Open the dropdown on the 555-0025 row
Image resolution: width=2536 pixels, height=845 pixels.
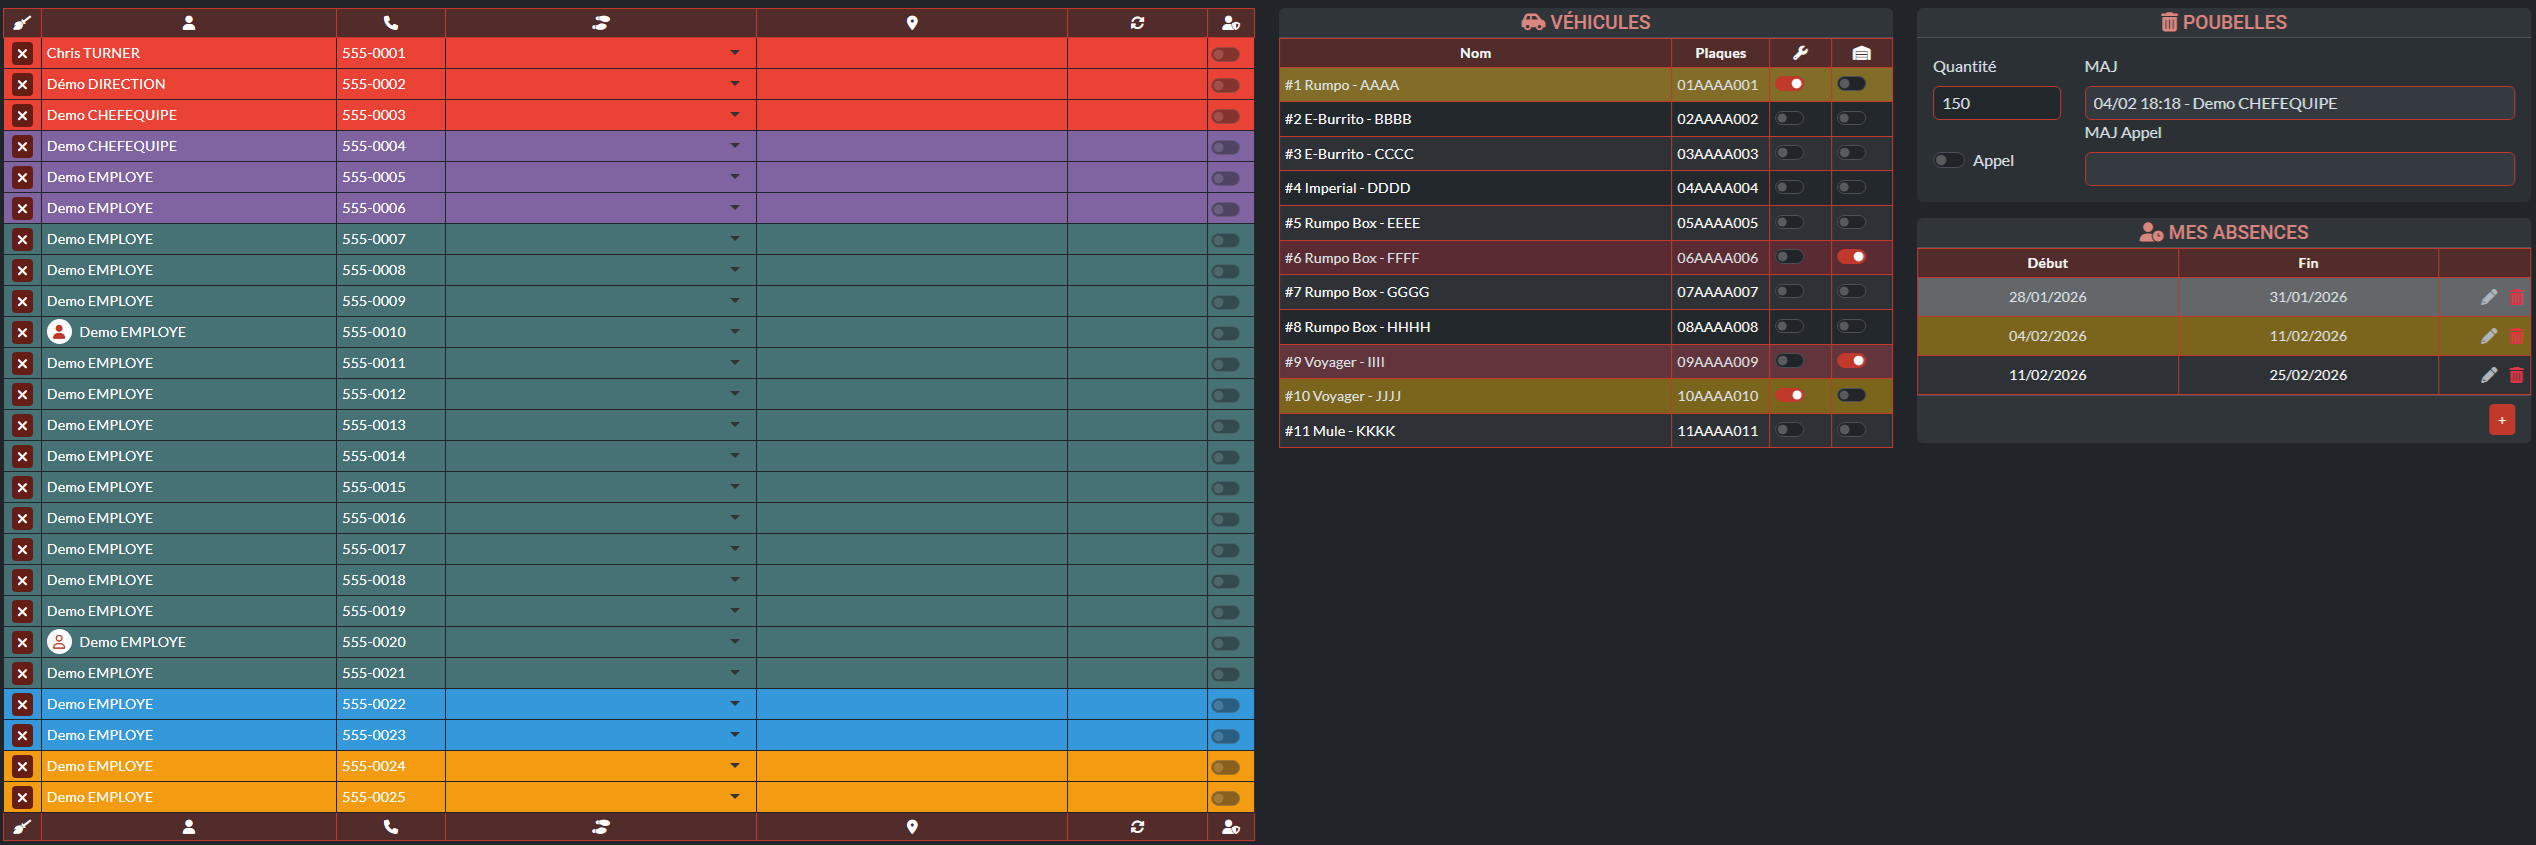pos(735,797)
